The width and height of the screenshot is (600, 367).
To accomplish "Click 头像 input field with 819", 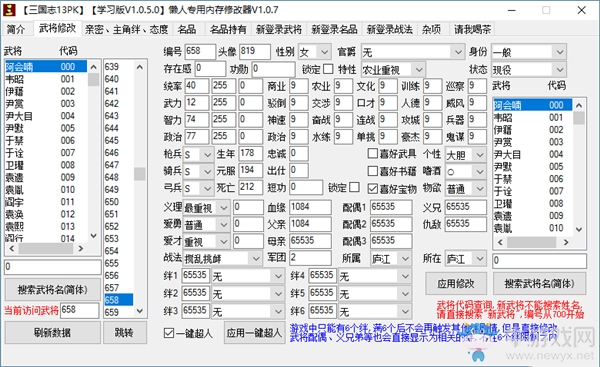I will [x=255, y=52].
